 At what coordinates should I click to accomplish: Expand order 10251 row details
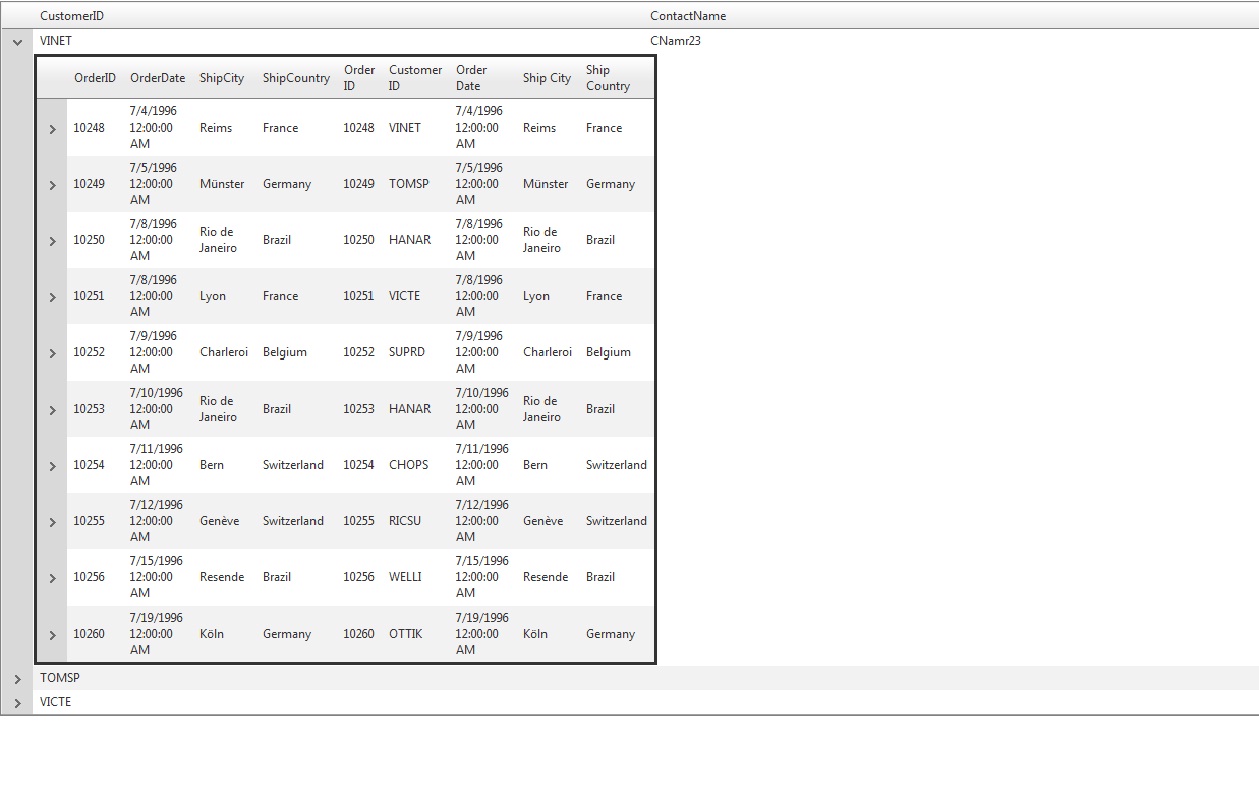tap(52, 296)
